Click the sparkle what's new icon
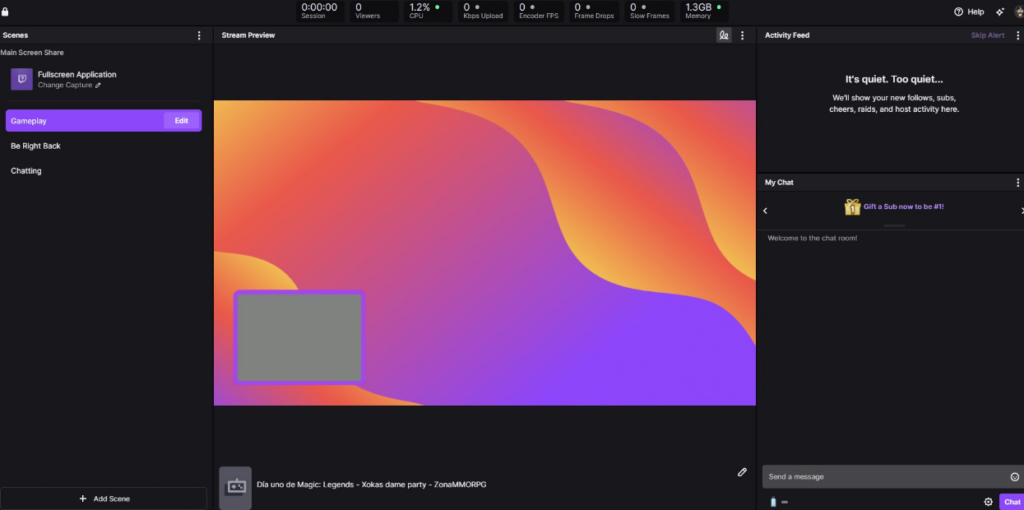1024x510 pixels. [x=1000, y=12]
